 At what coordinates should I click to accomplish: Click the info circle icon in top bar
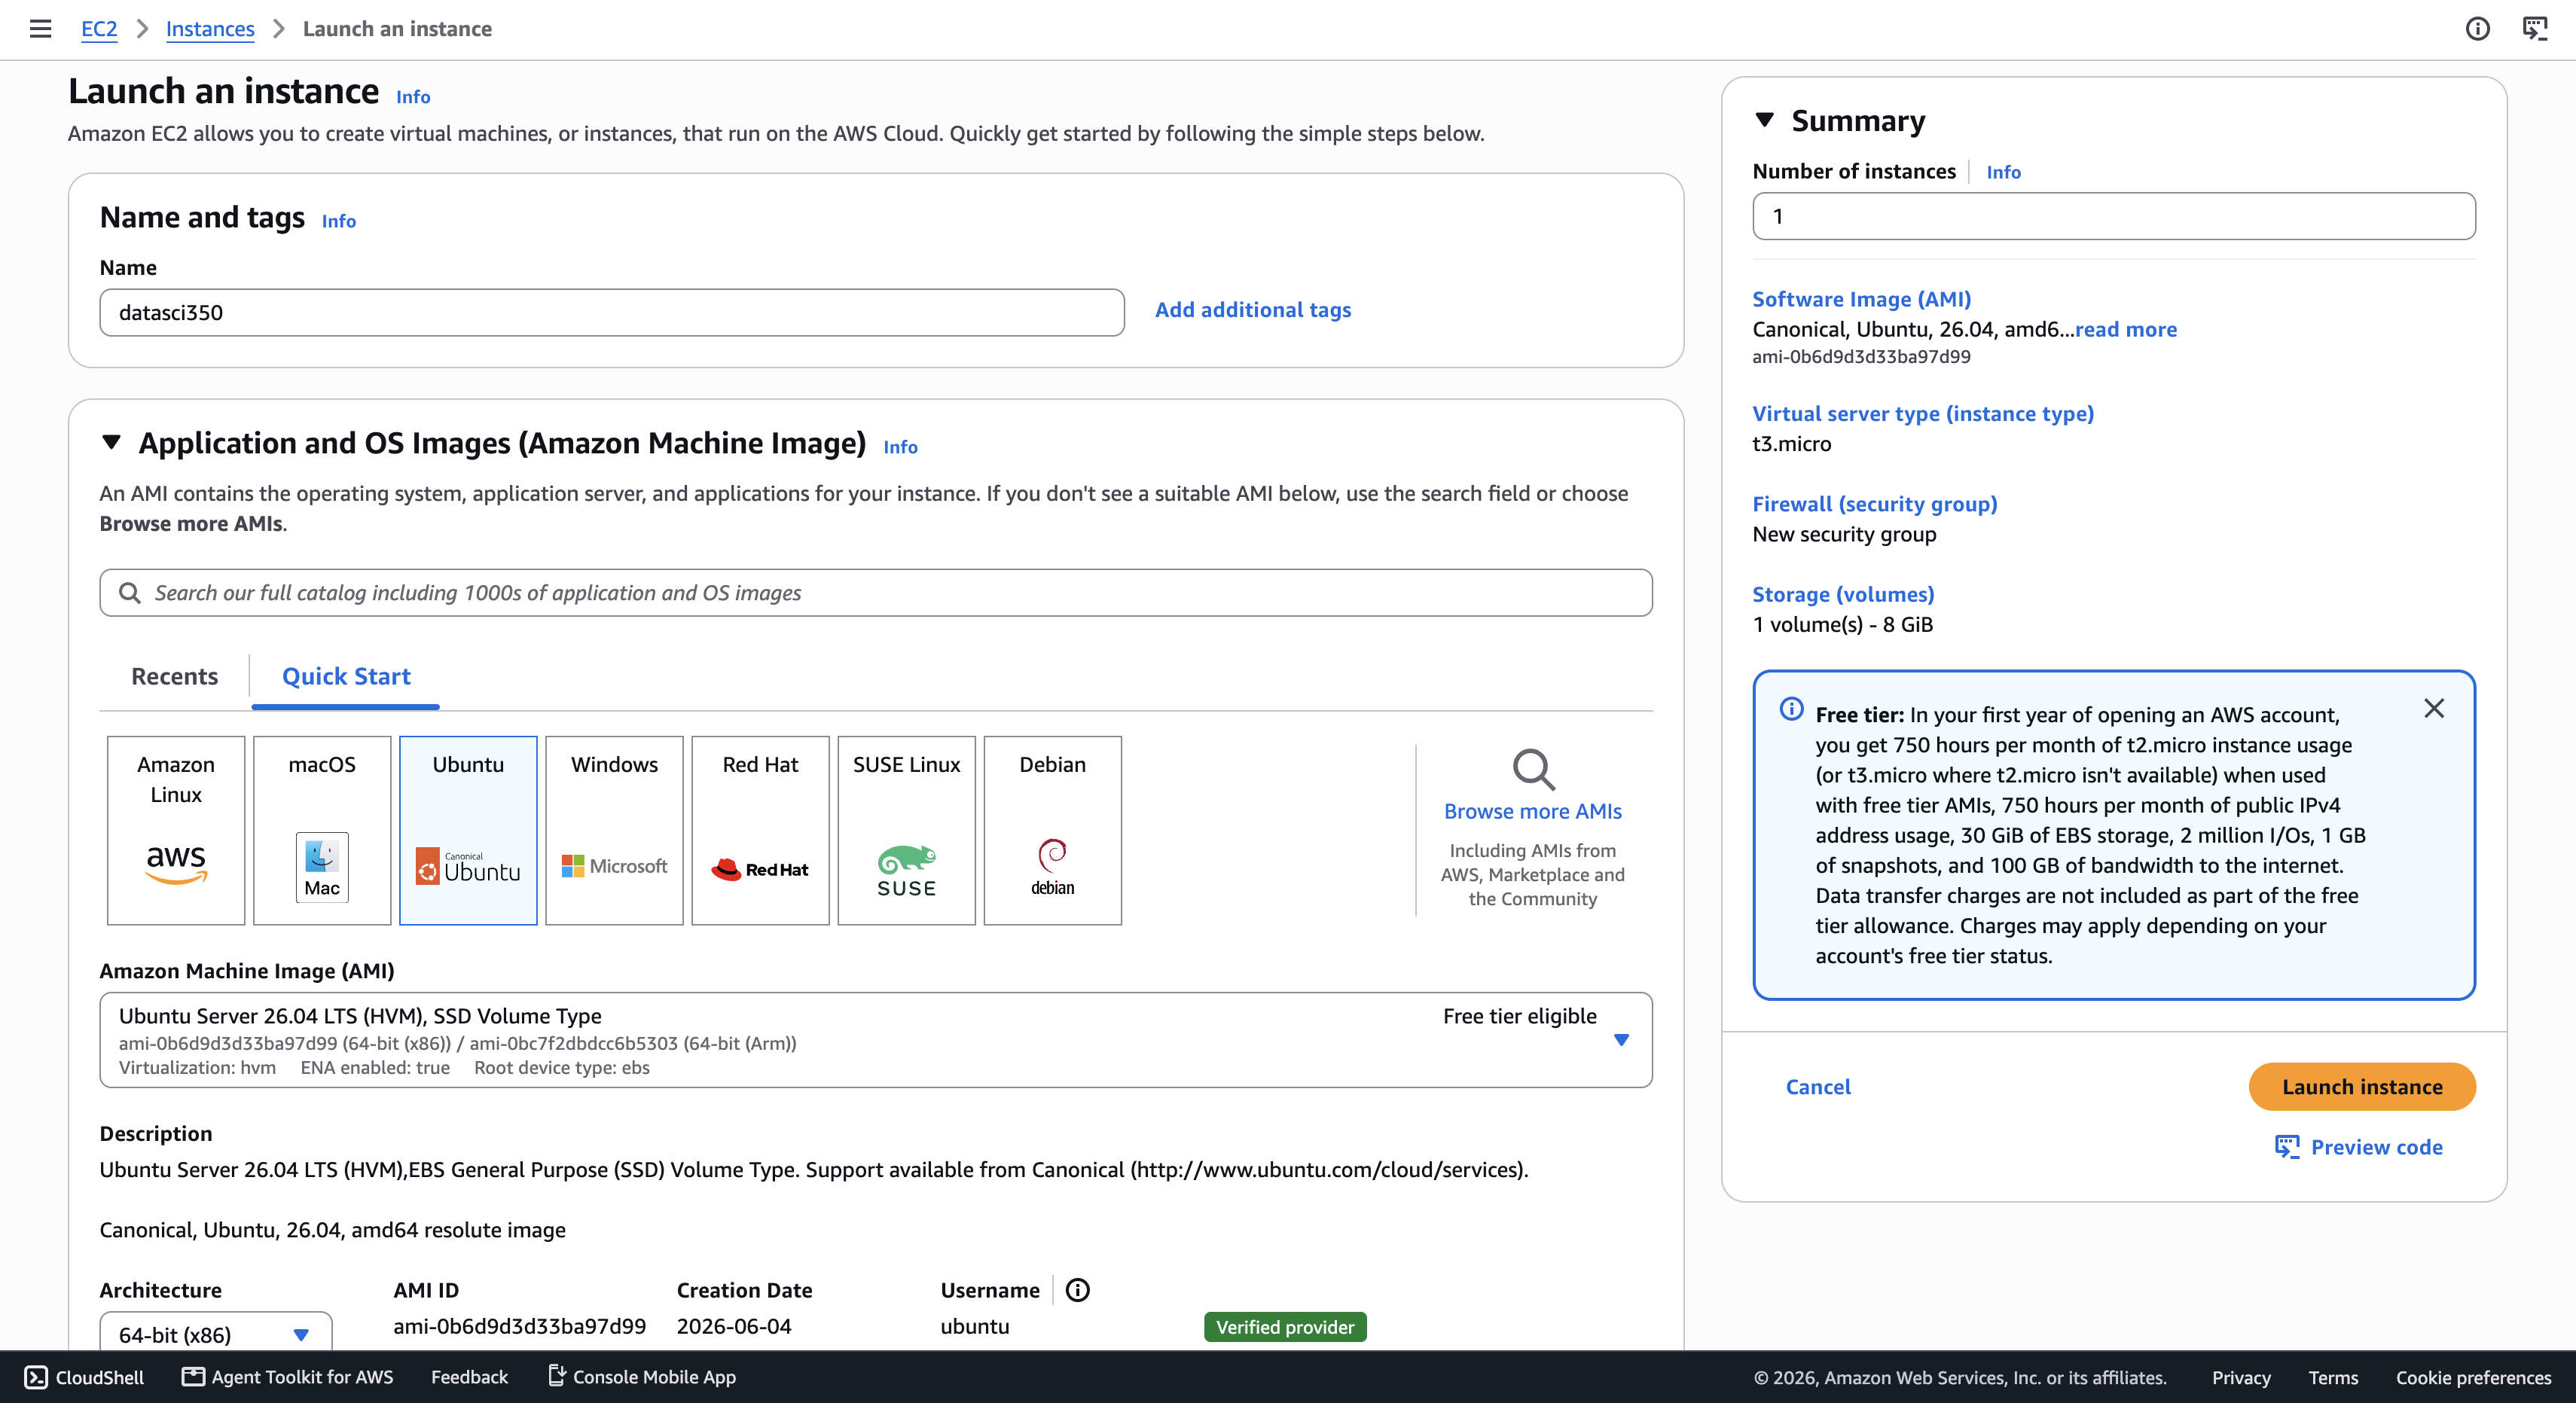pos(2477,29)
